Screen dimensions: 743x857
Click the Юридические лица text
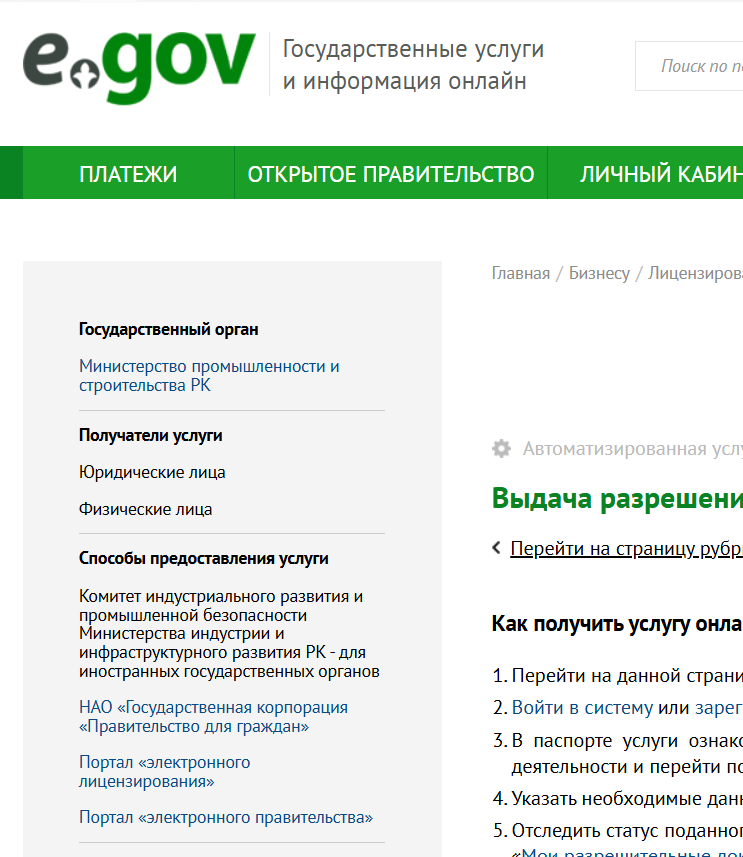click(152, 472)
